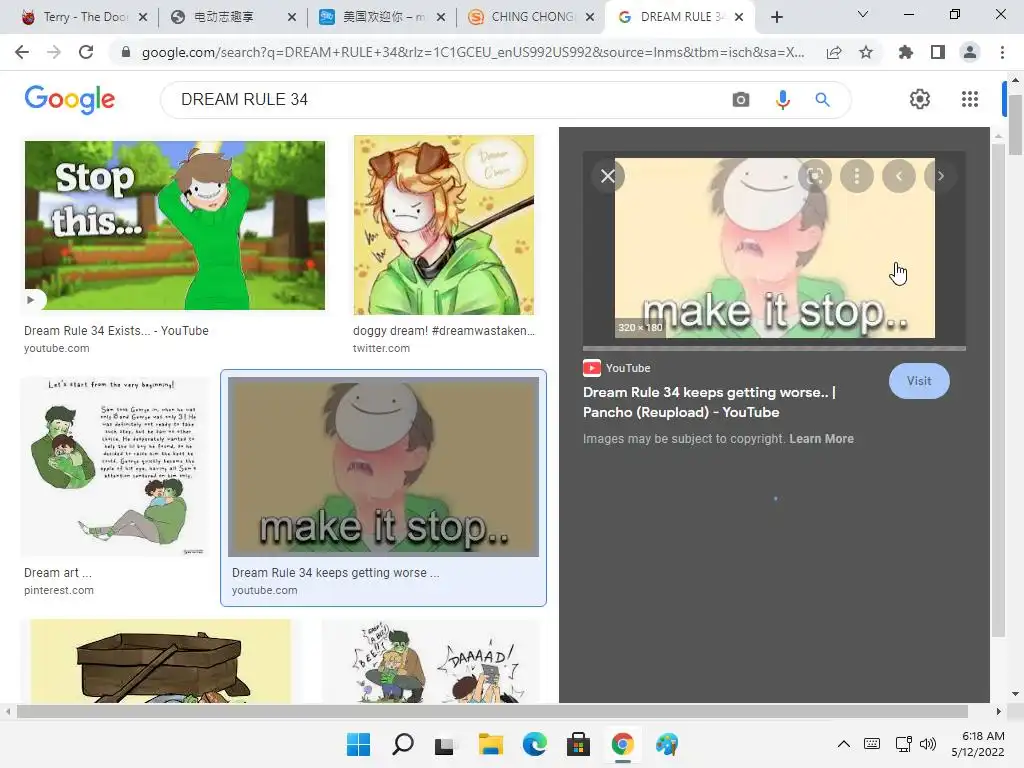Open the Windows Start menu
1024x768 pixels.
358,744
